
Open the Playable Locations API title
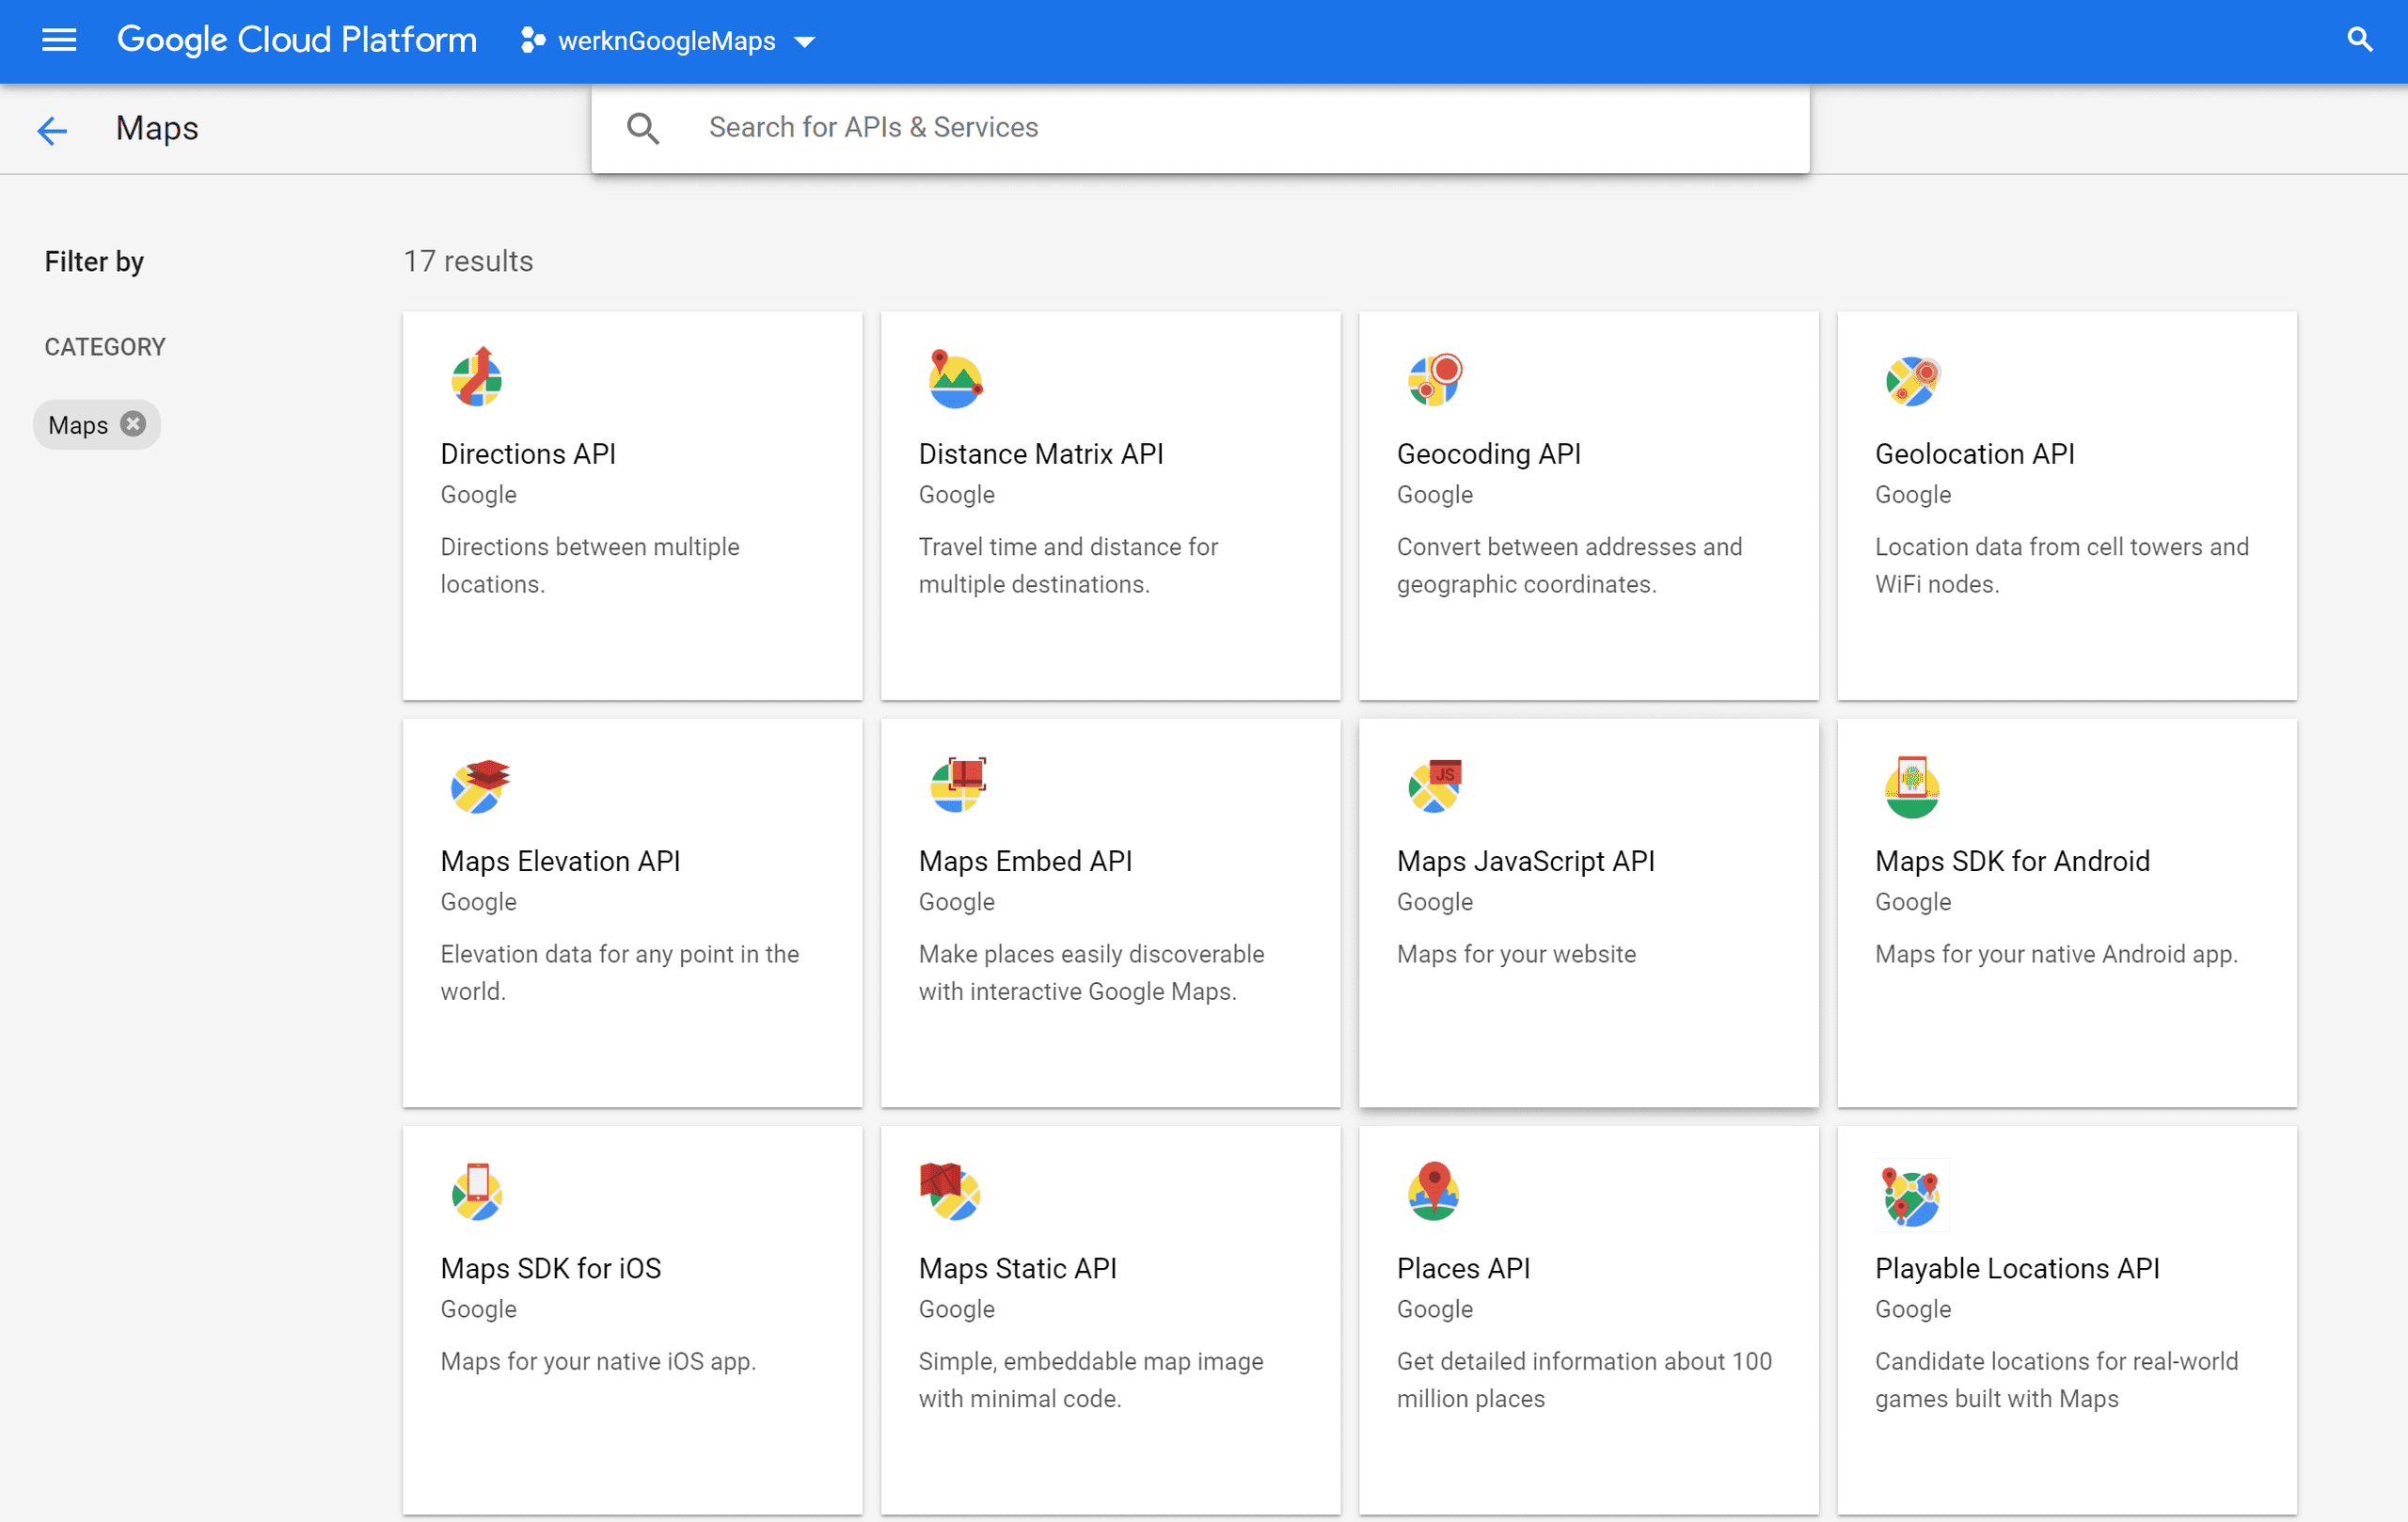pyautogui.click(x=2017, y=1268)
